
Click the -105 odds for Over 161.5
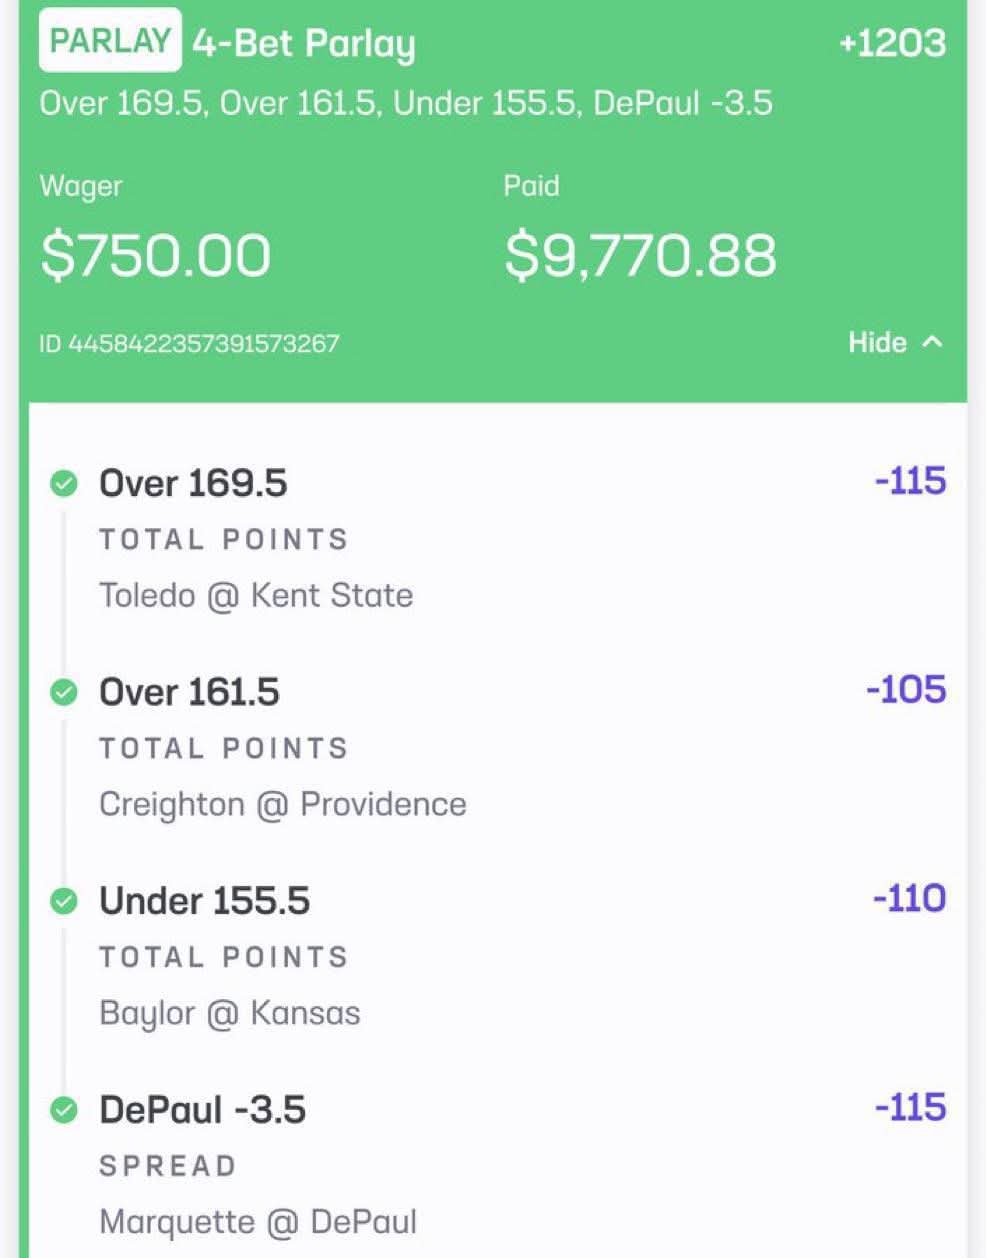(x=906, y=690)
